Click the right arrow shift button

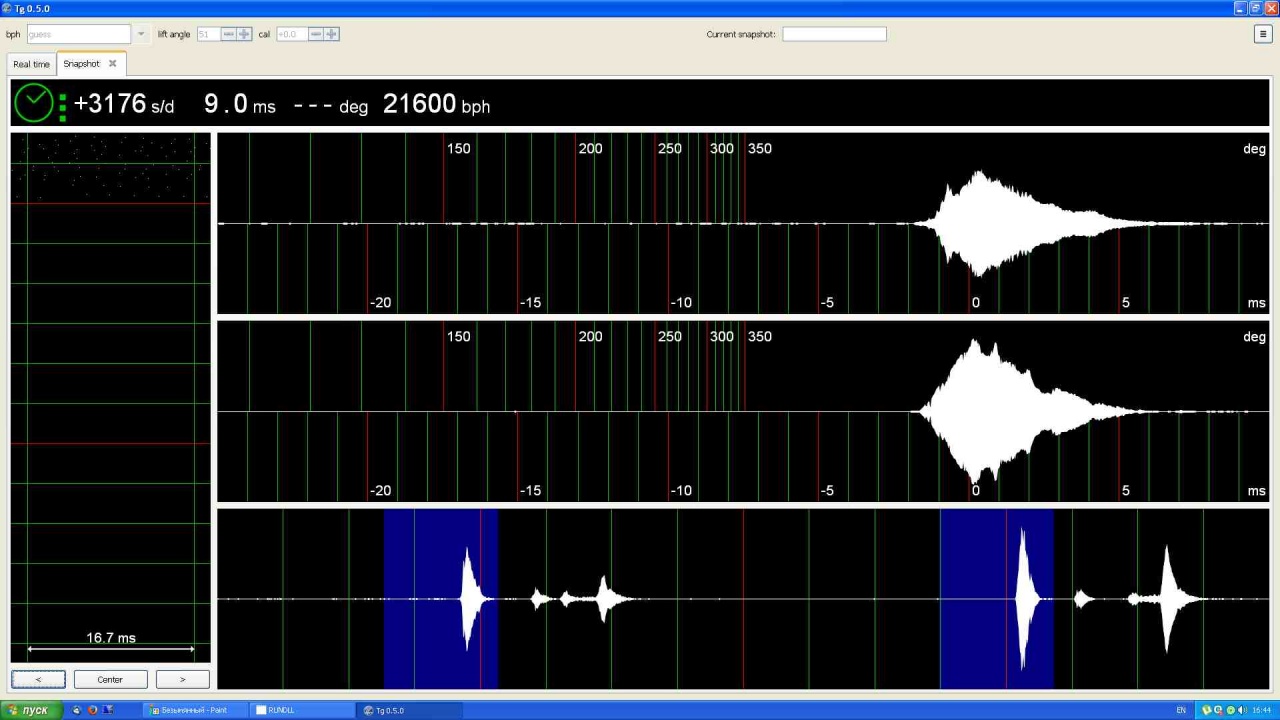click(182, 680)
